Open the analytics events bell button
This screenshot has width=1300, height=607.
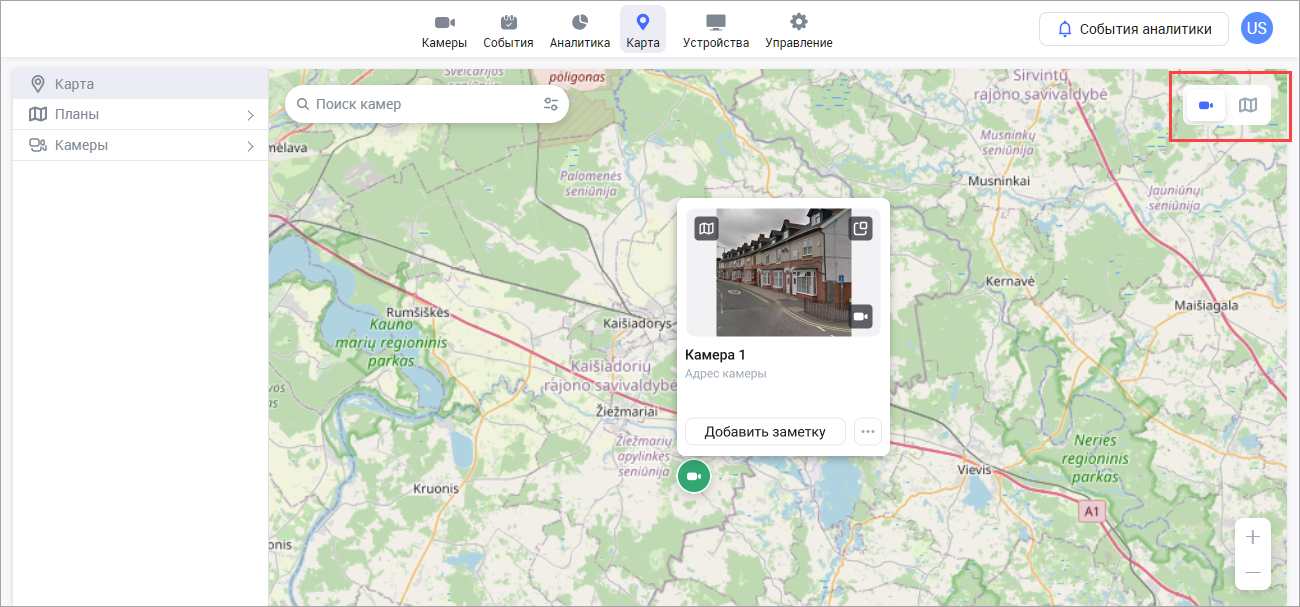click(x=1133, y=29)
